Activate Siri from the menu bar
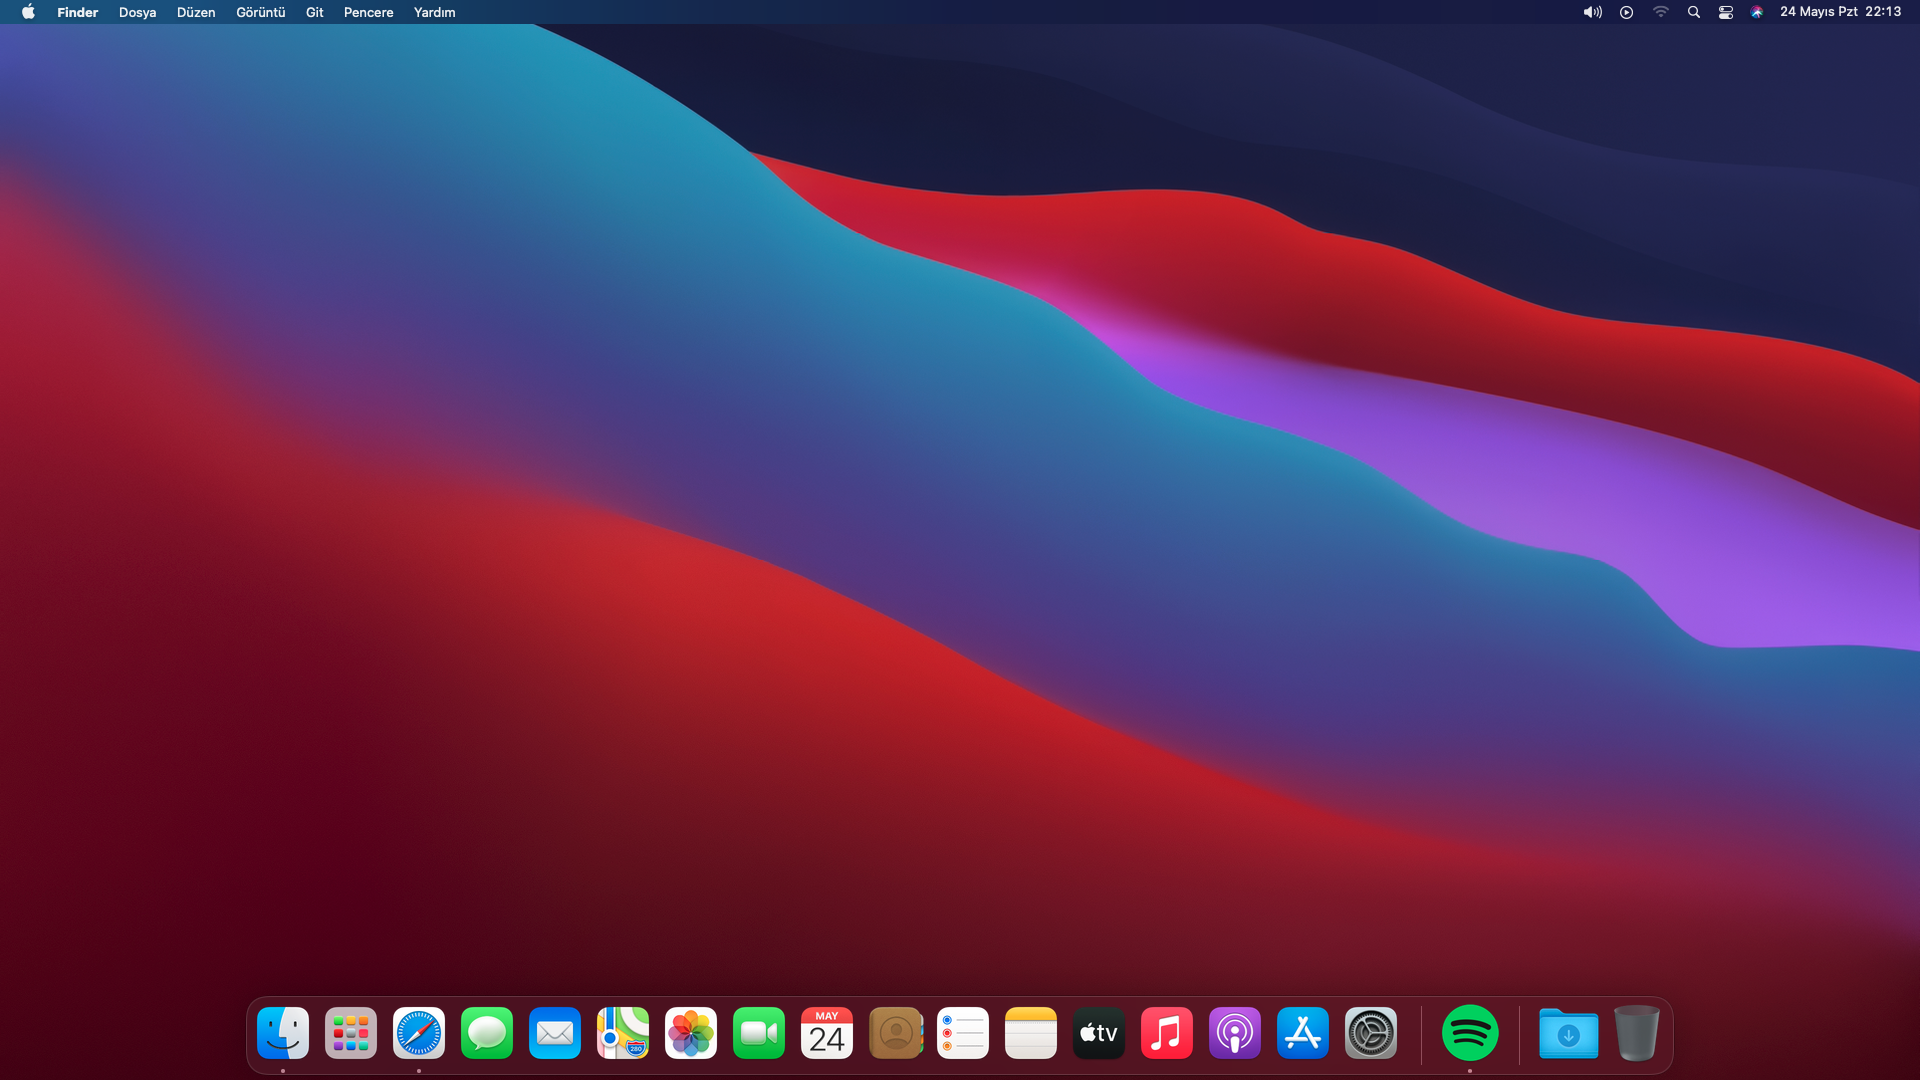This screenshot has width=1920, height=1080. 1757,12
